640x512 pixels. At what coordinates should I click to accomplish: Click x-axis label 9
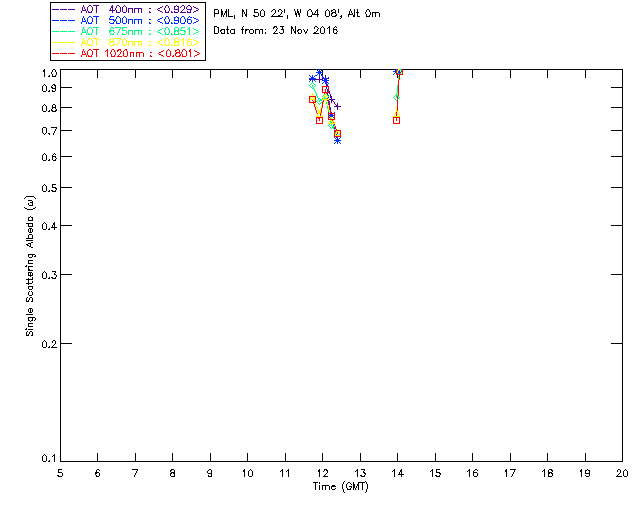210,474
